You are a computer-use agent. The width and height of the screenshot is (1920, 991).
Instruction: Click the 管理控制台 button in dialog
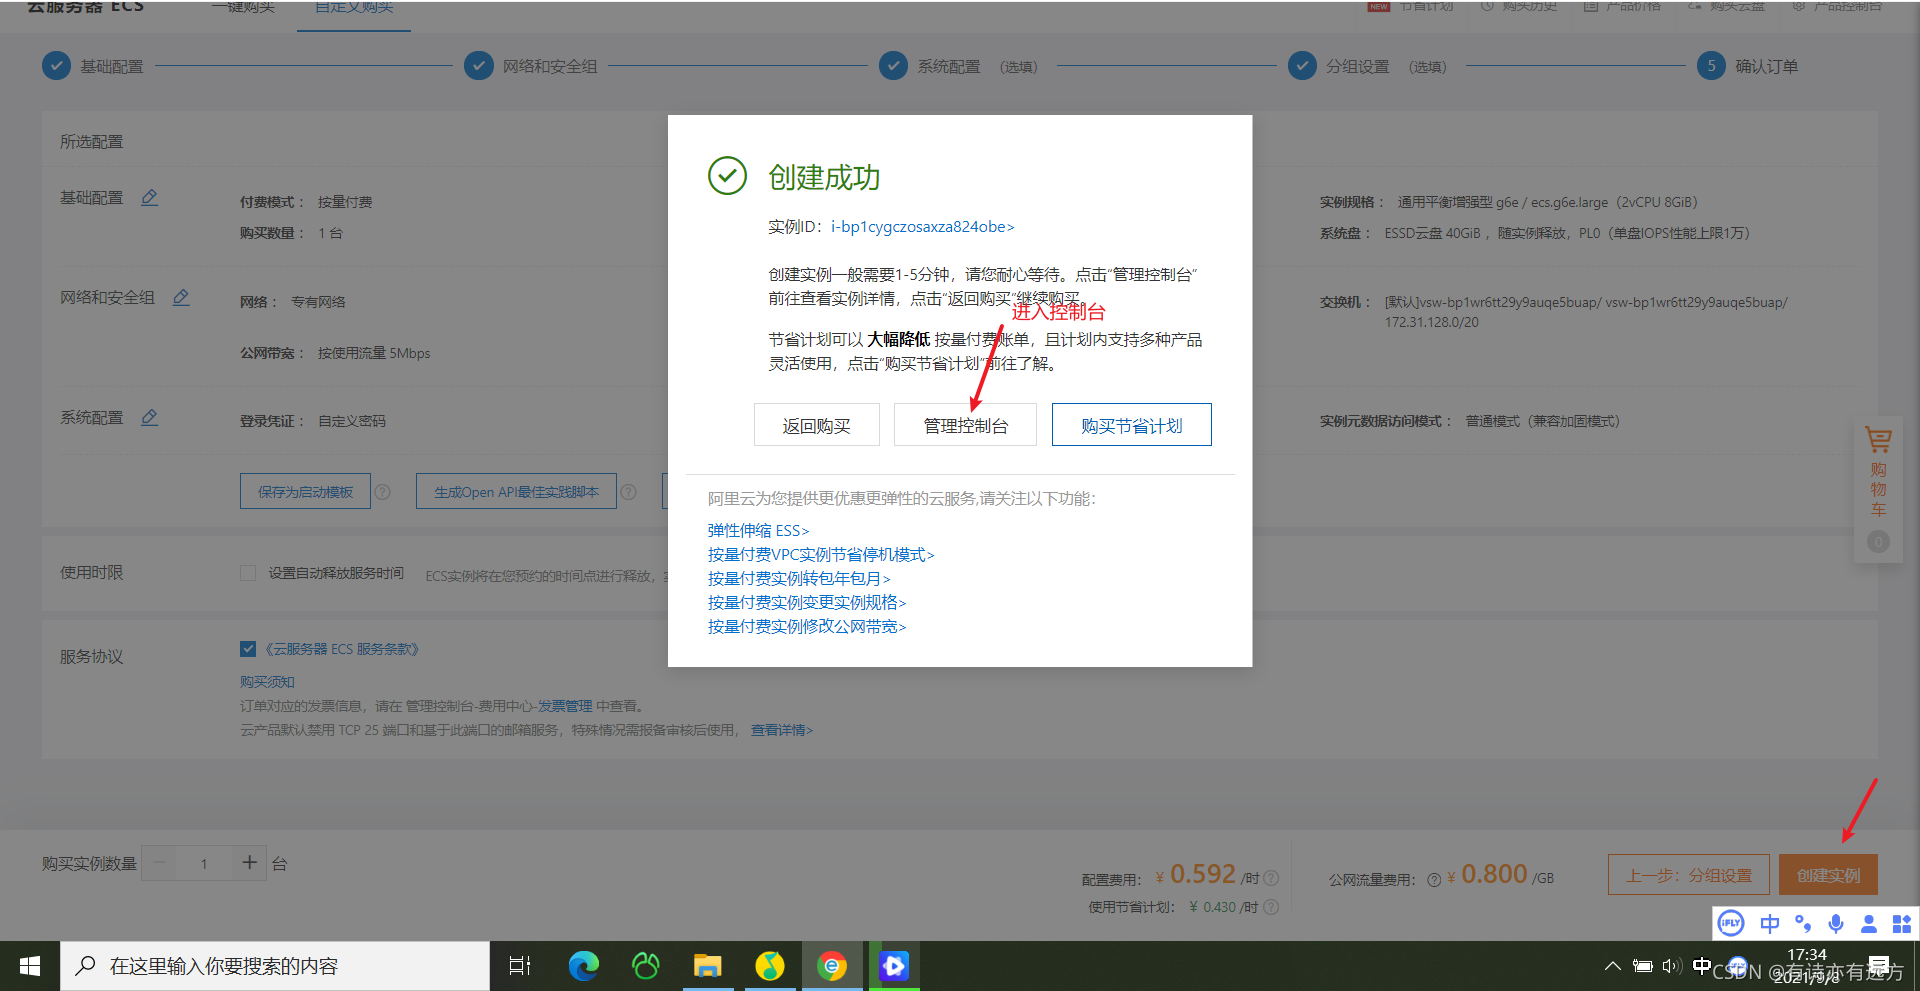click(964, 424)
